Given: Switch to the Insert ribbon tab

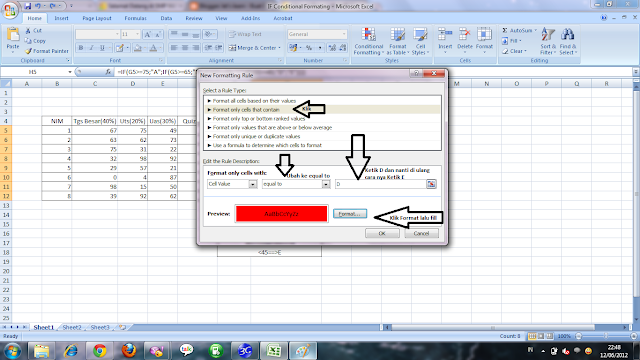Looking at the screenshot, I should pyautogui.click(x=61, y=18).
